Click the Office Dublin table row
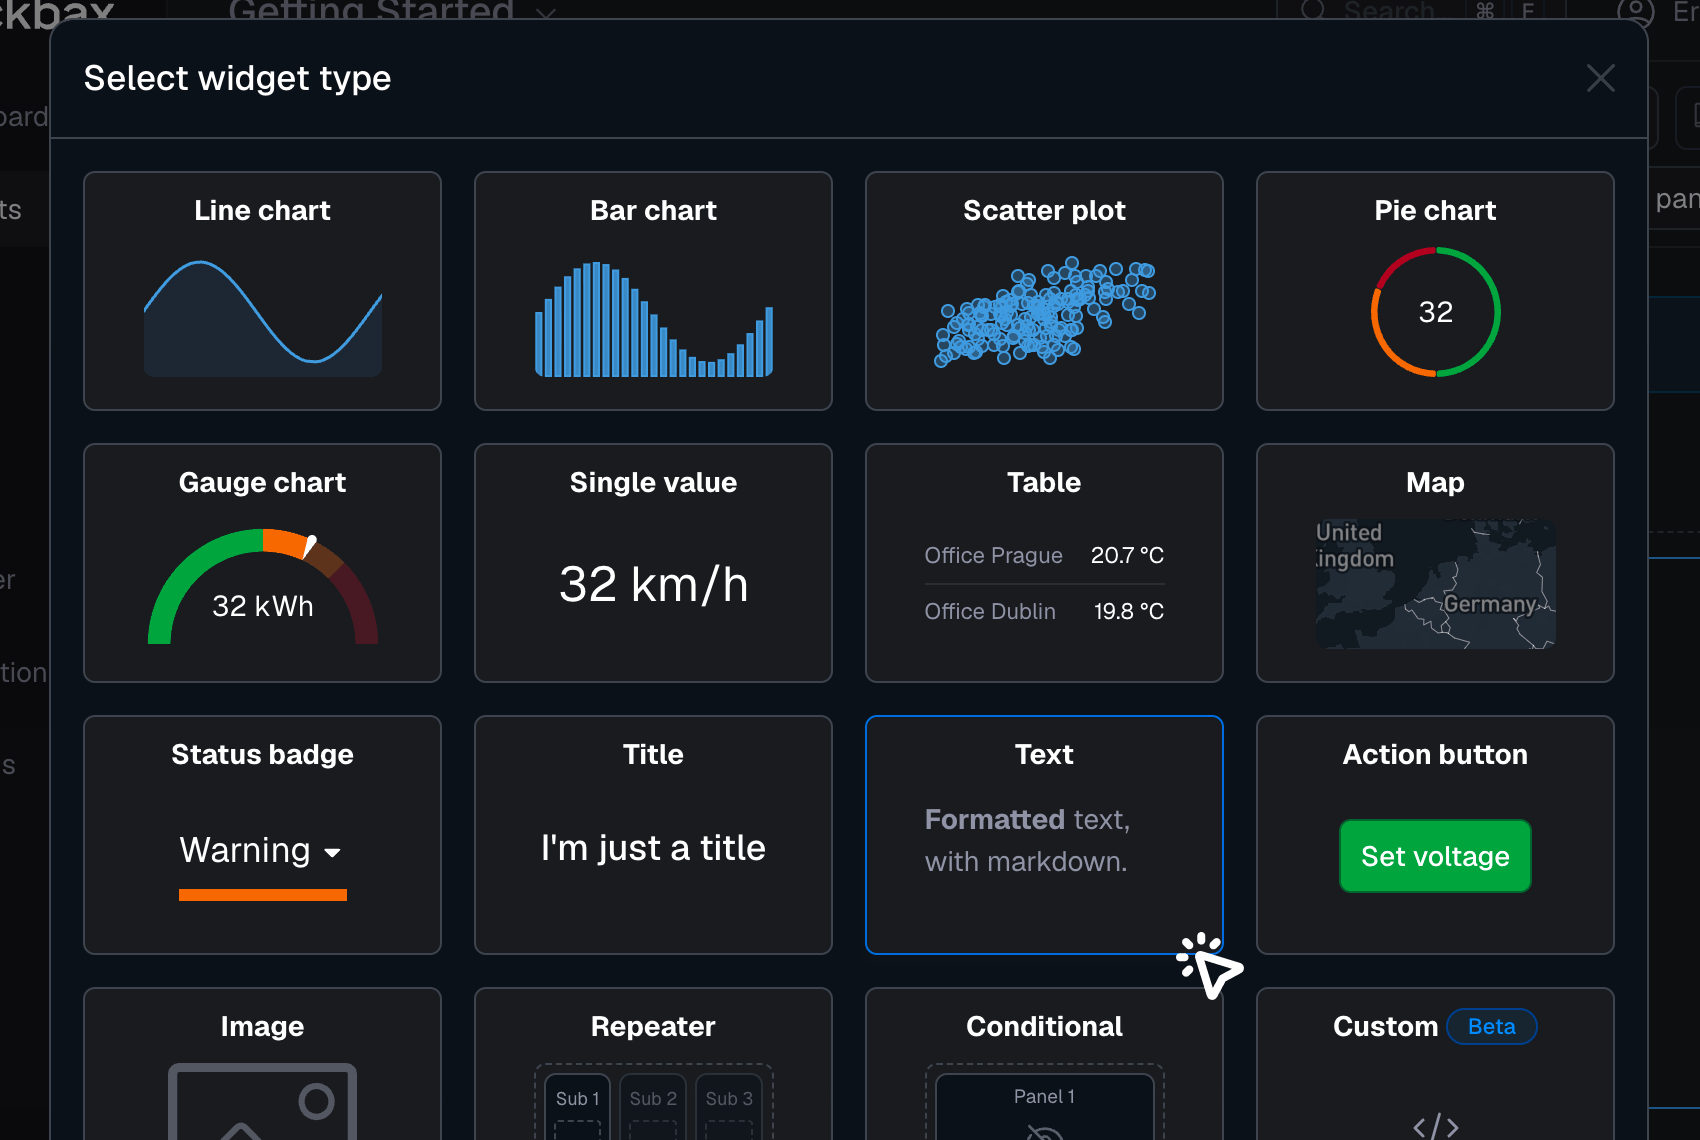This screenshot has width=1700, height=1140. pyautogui.click(x=1044, y=611)
